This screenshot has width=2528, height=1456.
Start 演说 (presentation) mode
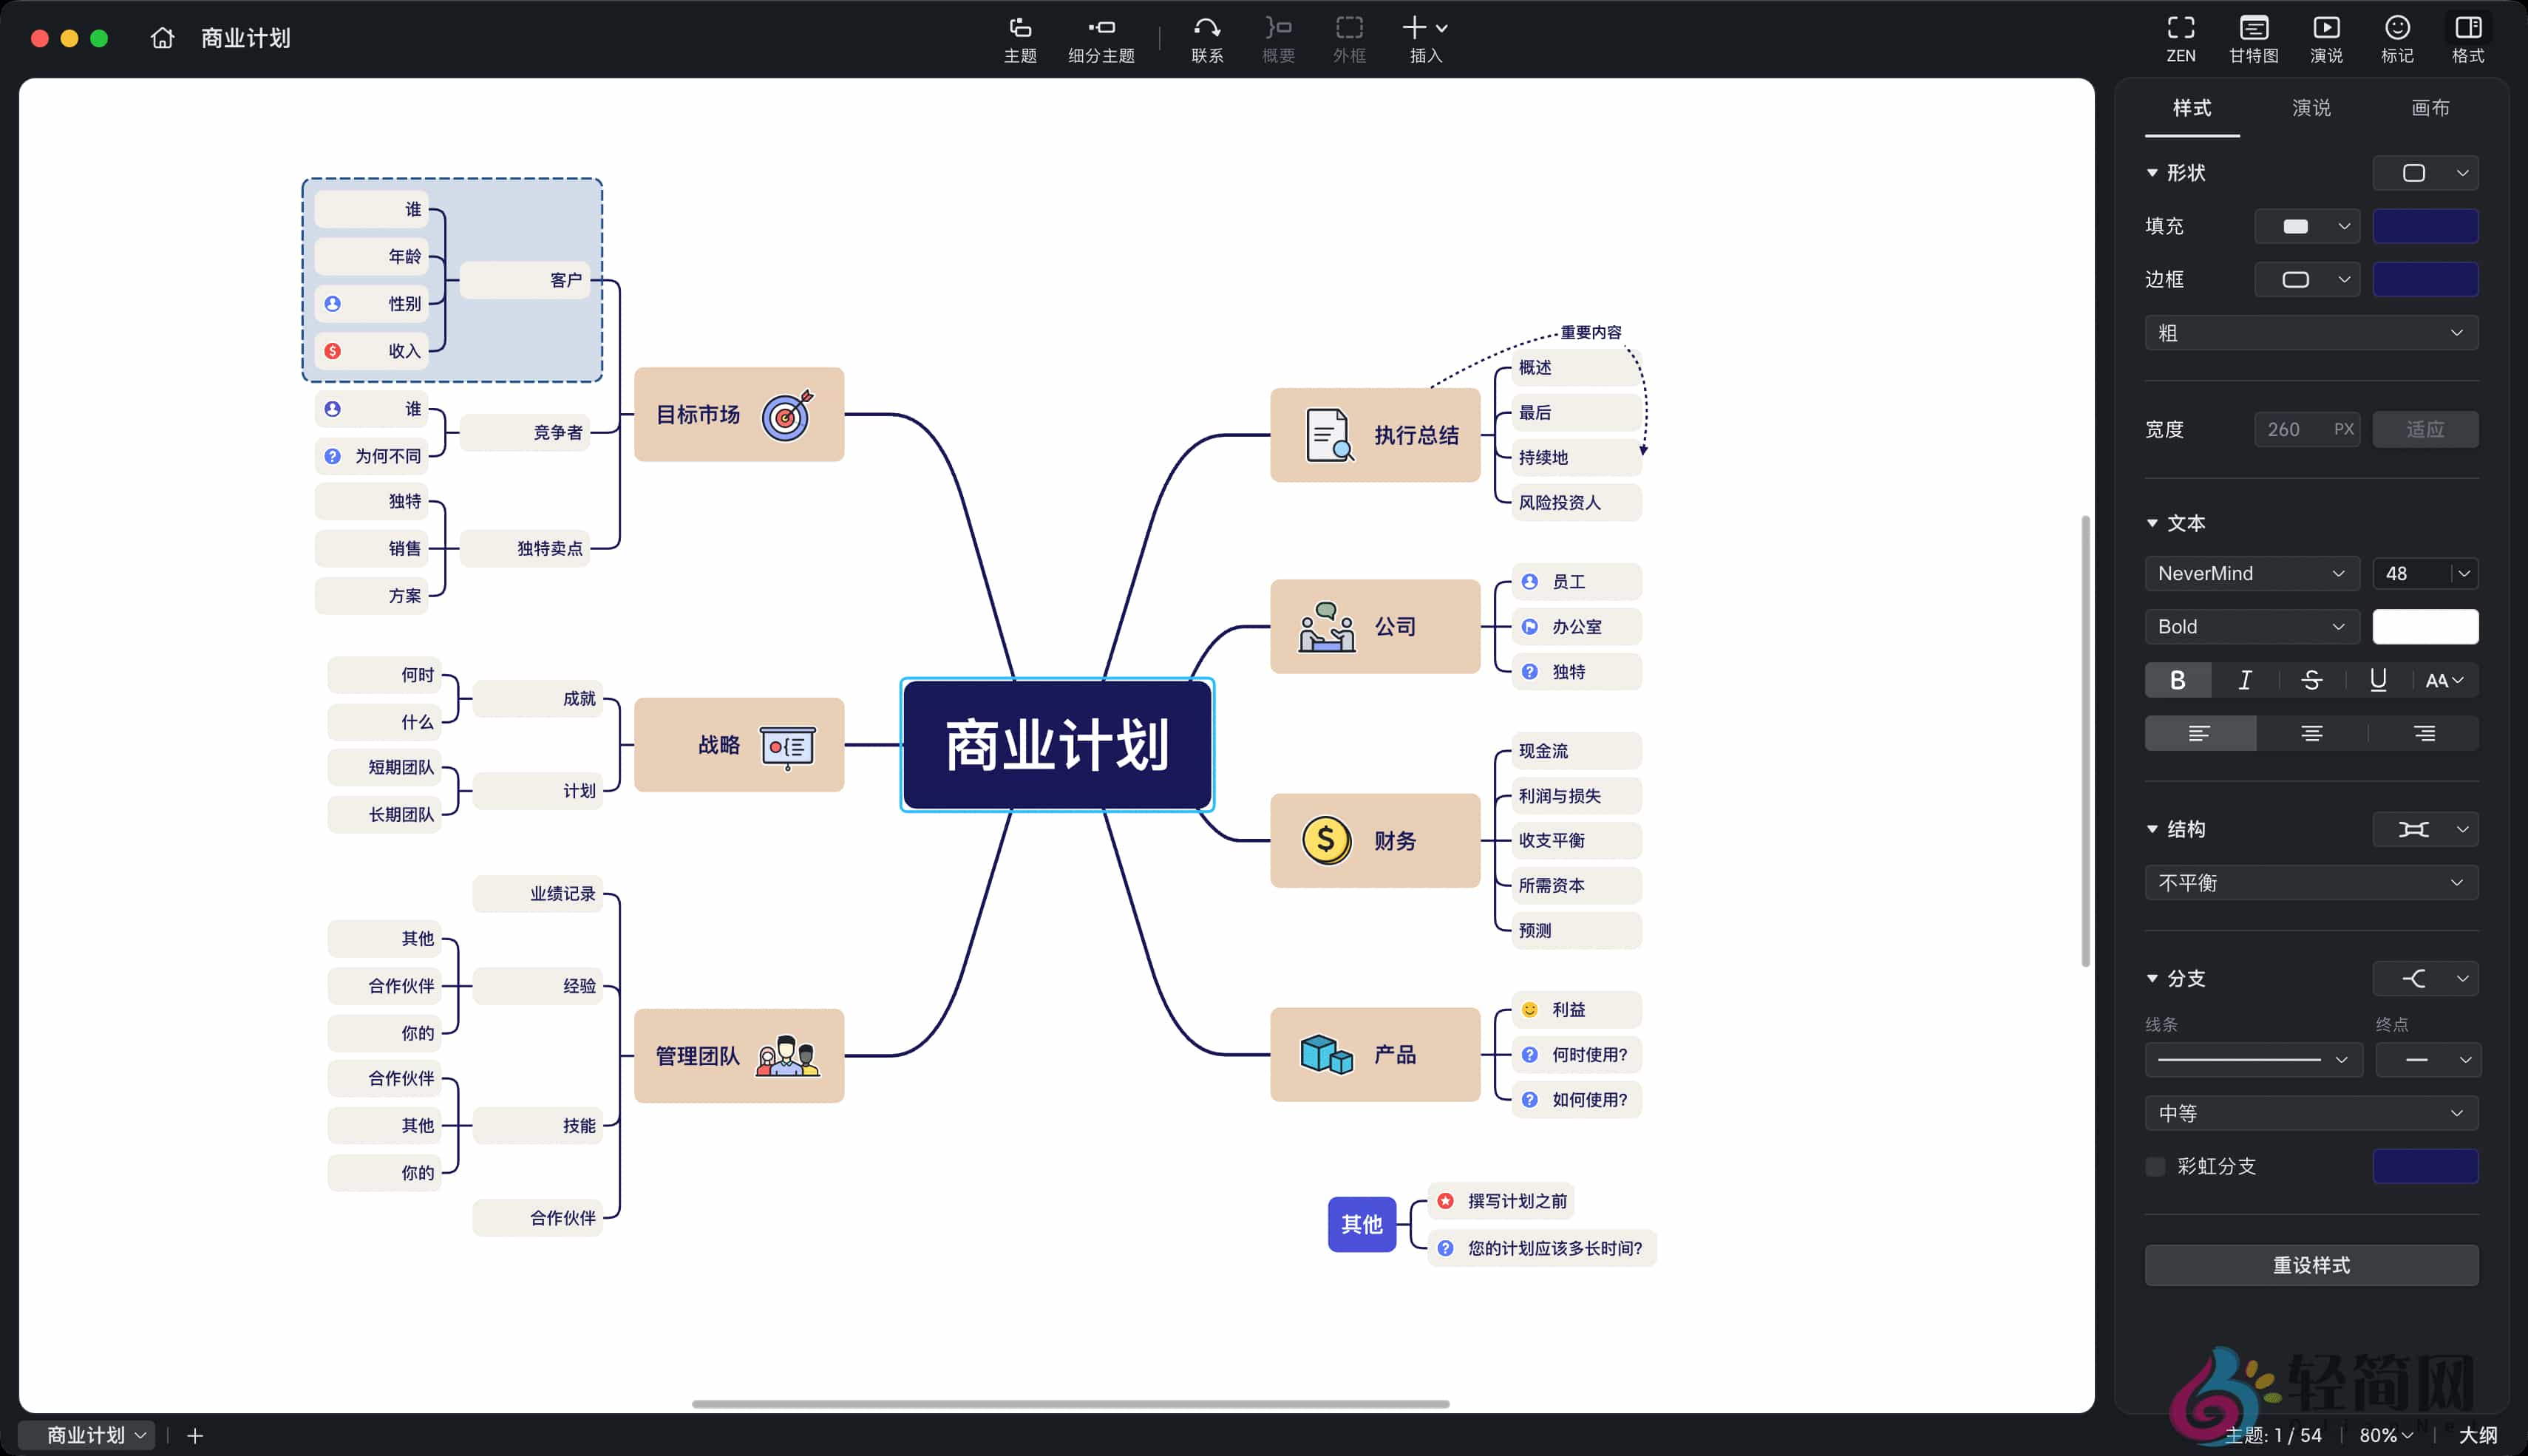[x=2325, y=38]
